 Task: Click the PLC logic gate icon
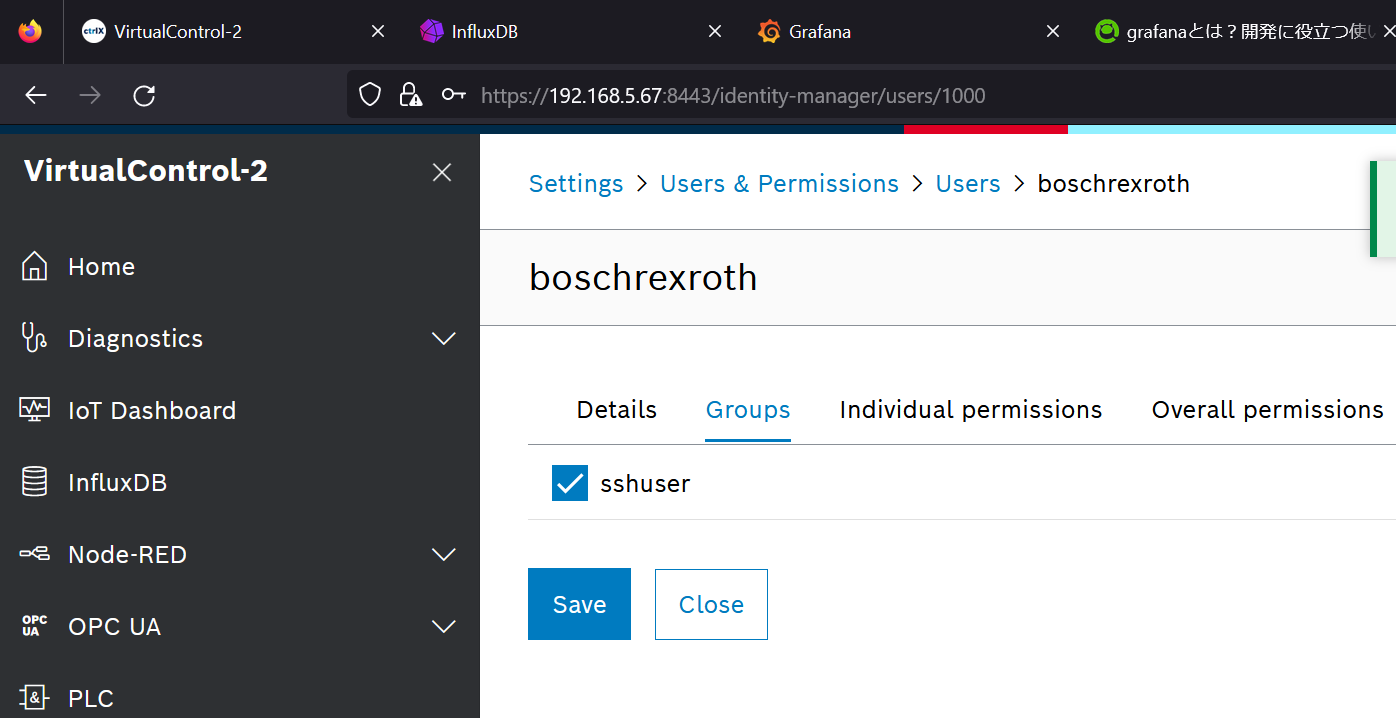(34, 698)
